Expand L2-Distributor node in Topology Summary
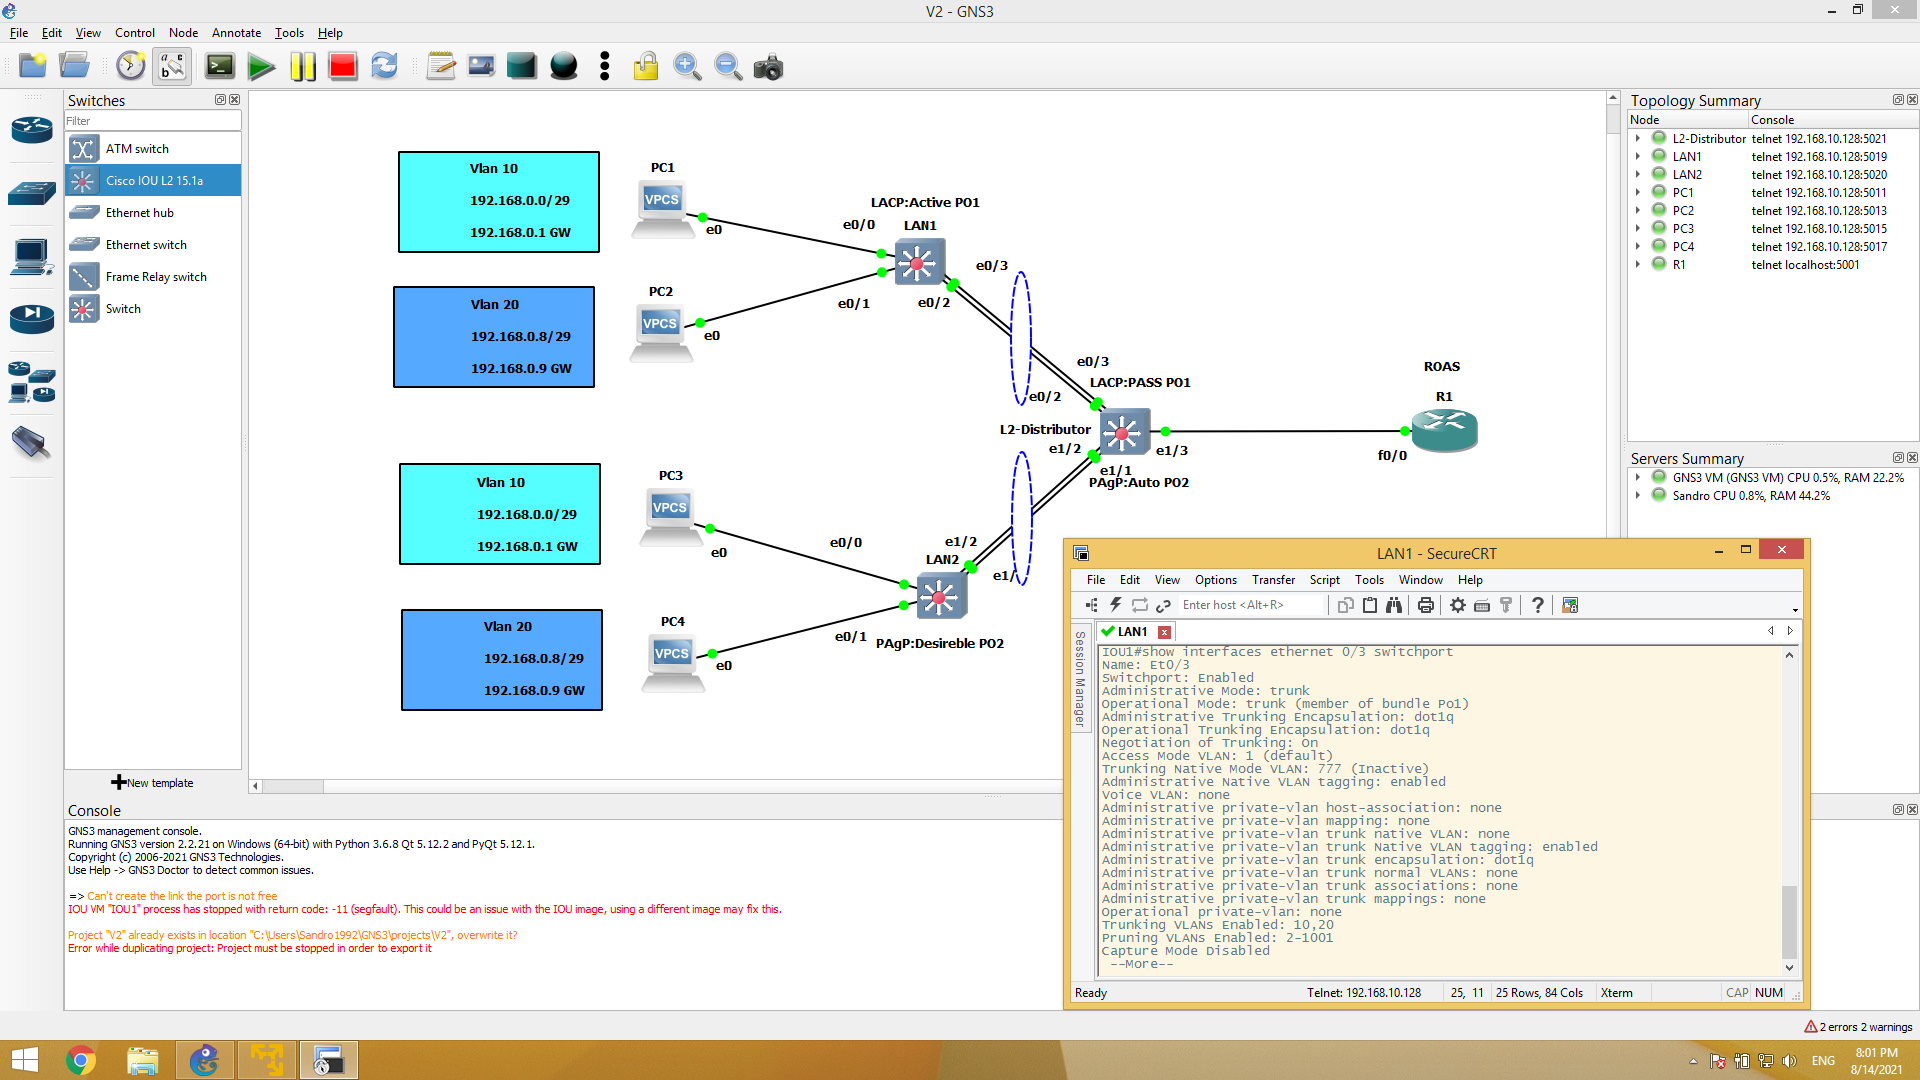This screenshot has height=1080, width=1920. coord(1638,139)
